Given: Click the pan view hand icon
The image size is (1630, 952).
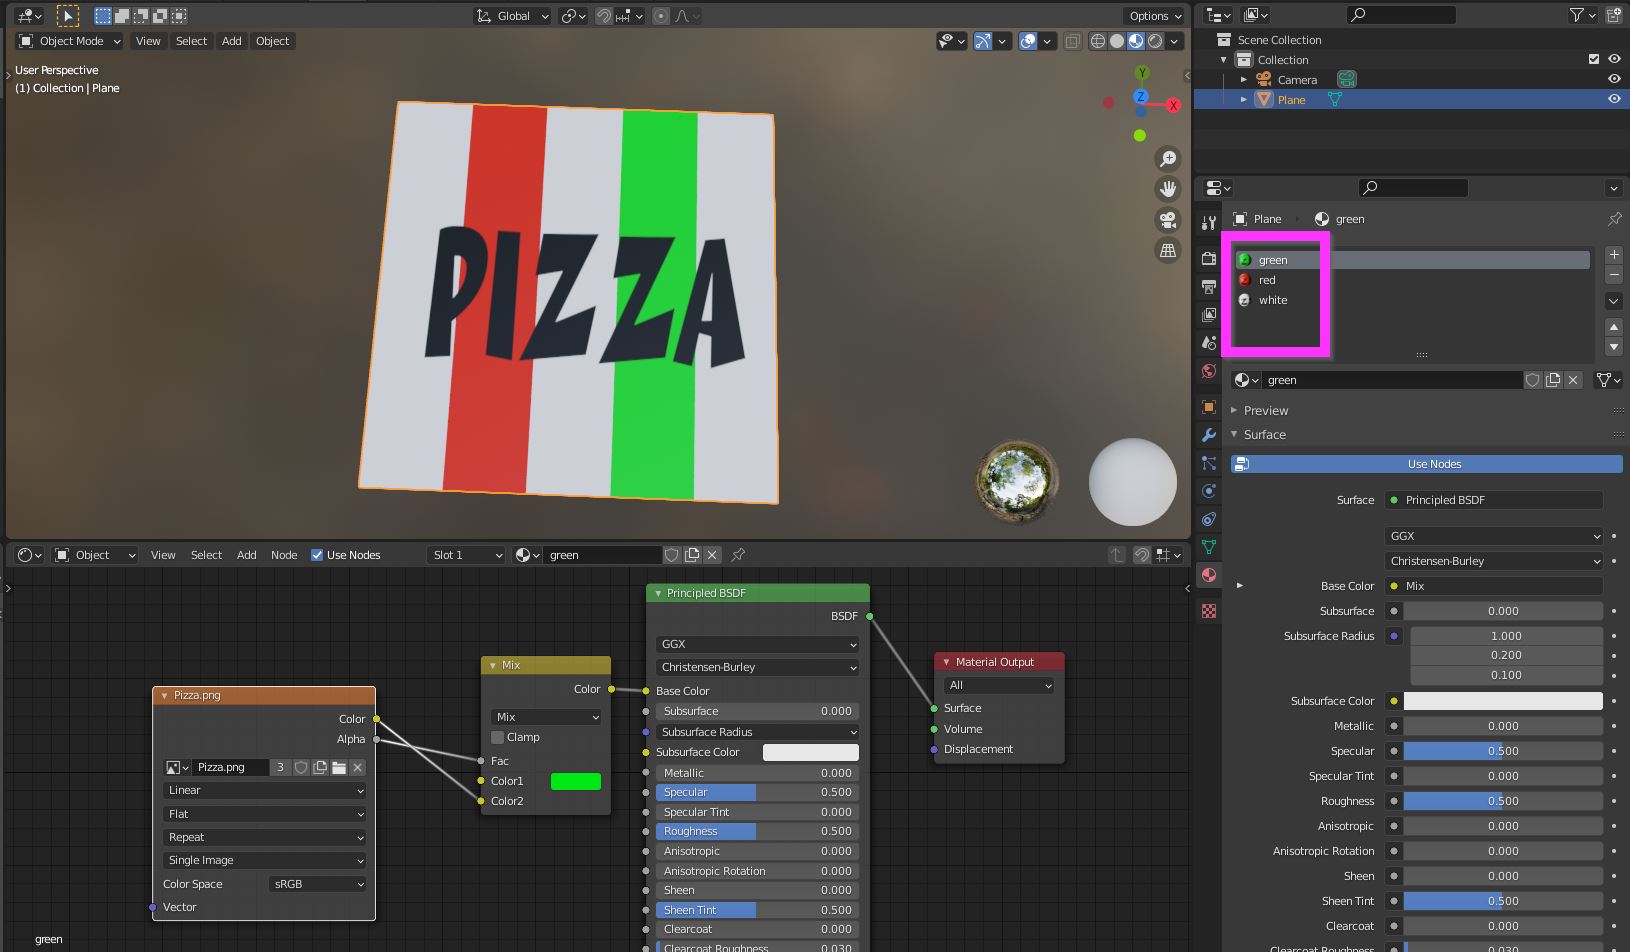Looking at the screenshot, I should (1167, 189).
